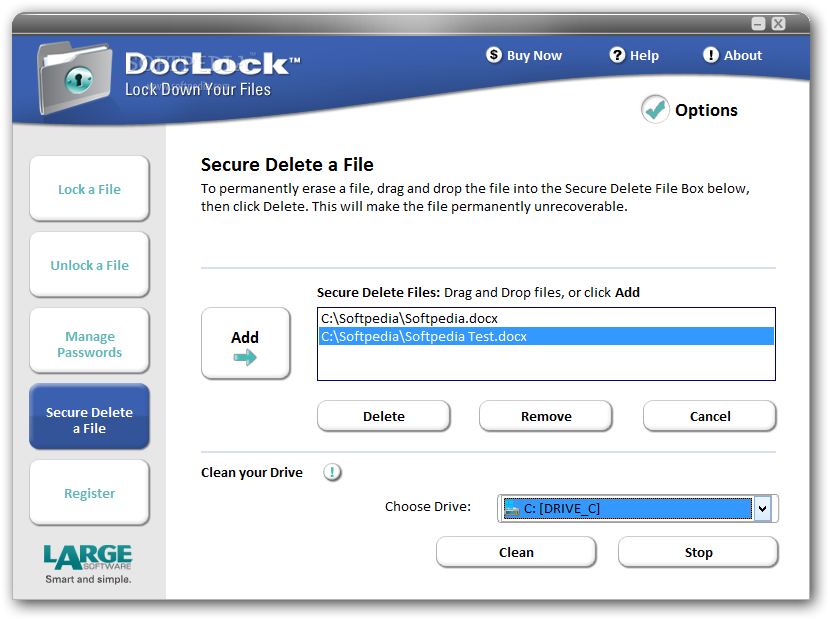The height and width of the screenshot is (620, 830).
Task: Expand the Choose Drive dropdown arrow
Action: click(762, 509)
